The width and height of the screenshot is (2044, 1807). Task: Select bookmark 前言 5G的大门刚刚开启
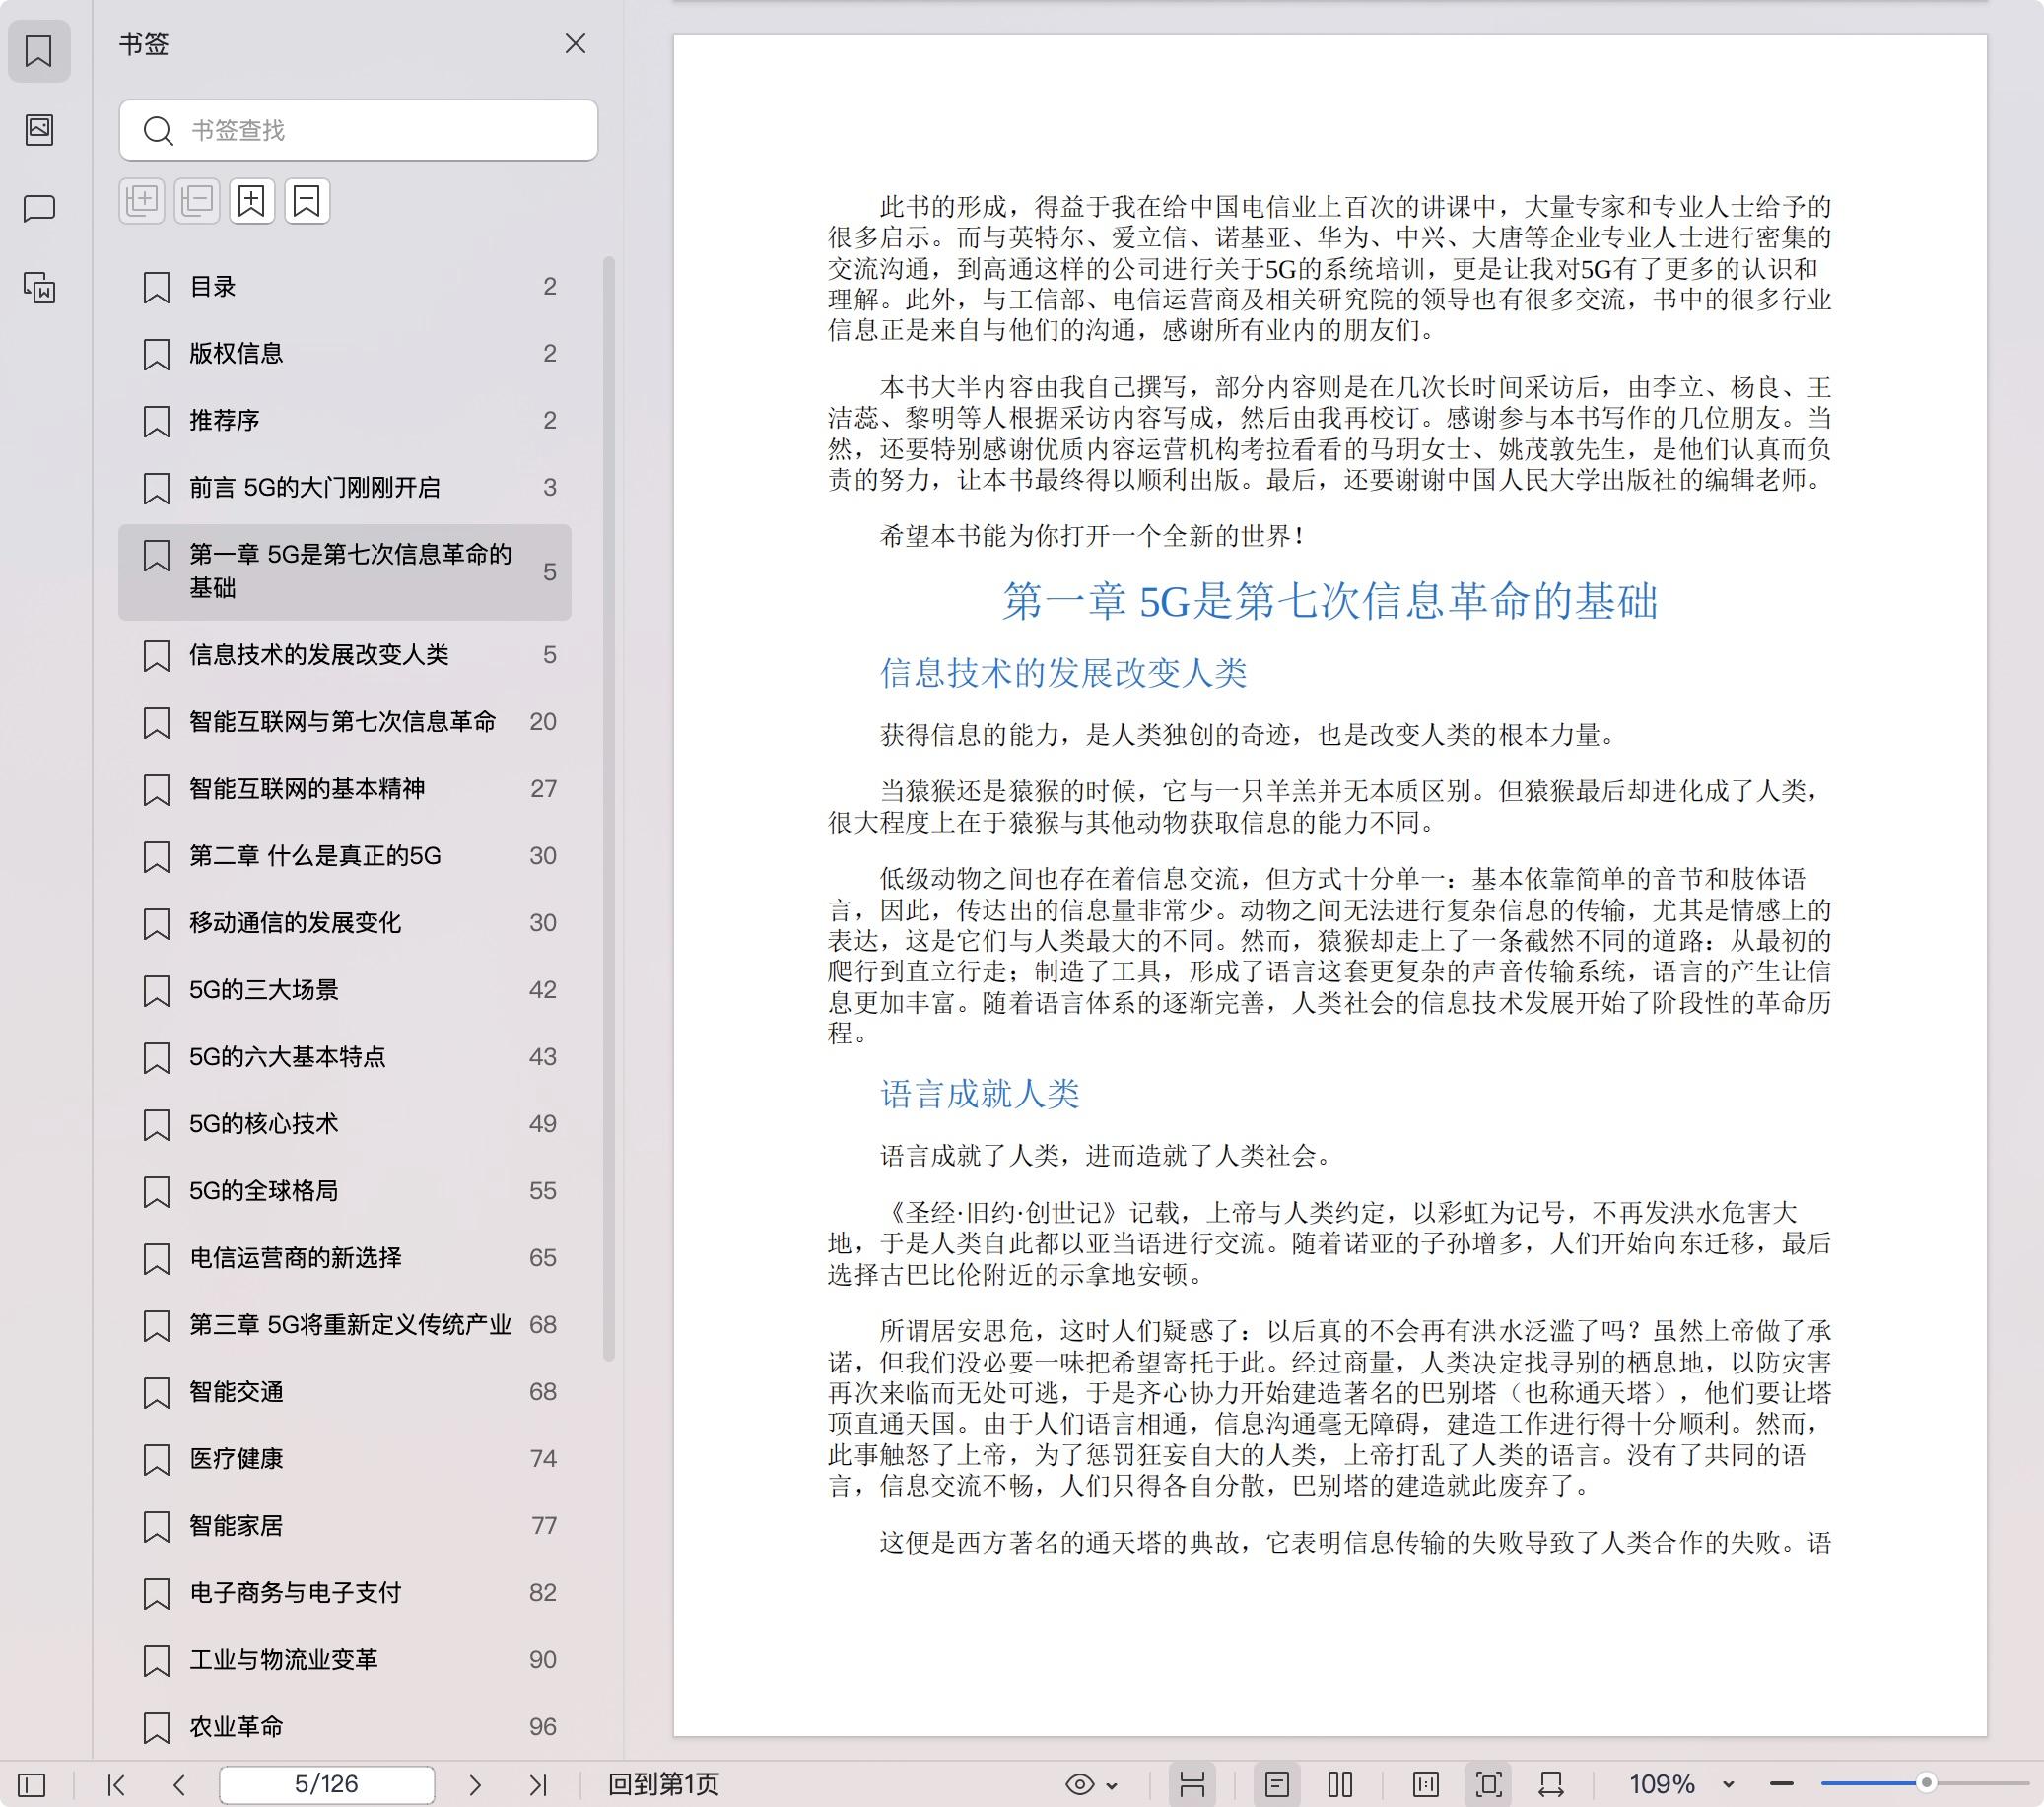pos(345,488)
